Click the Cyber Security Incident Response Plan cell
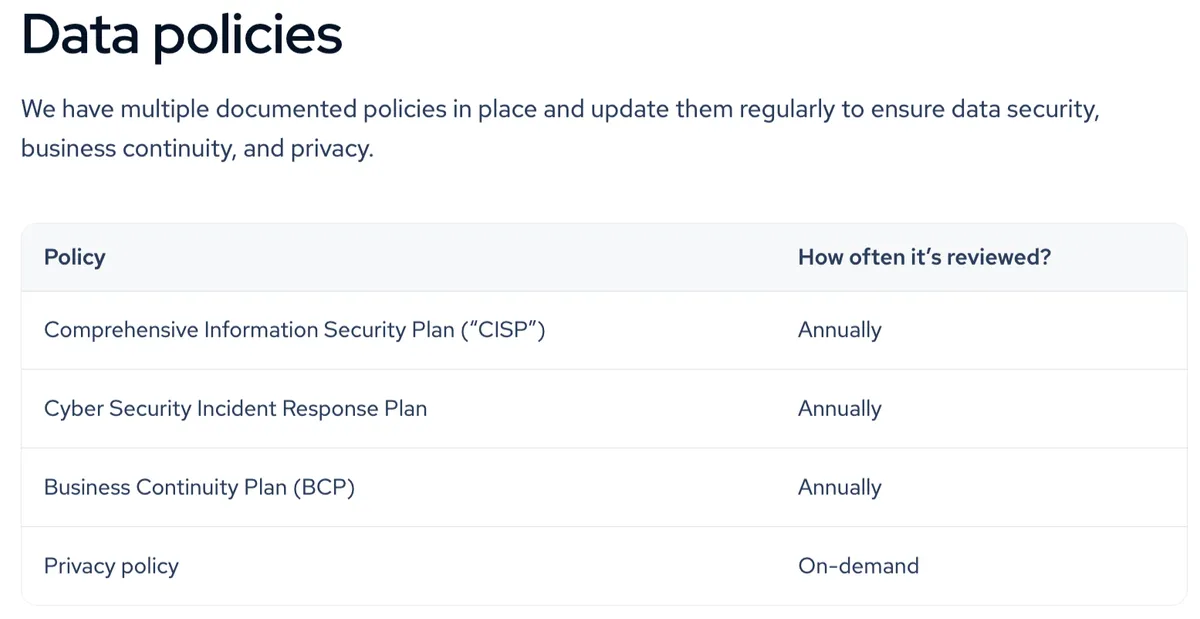This screenshot has height=619, width=1200. click(x=235, y=409)
